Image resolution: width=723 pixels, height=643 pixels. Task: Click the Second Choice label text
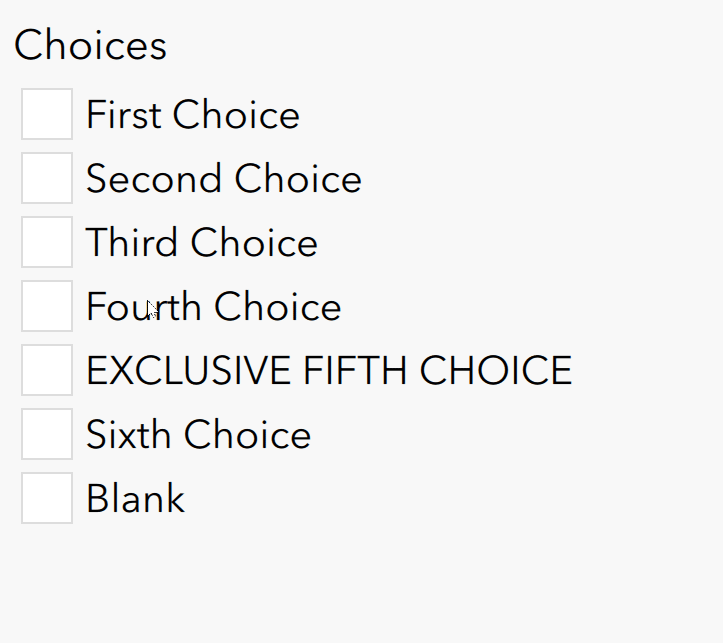[x=223, y=179]
